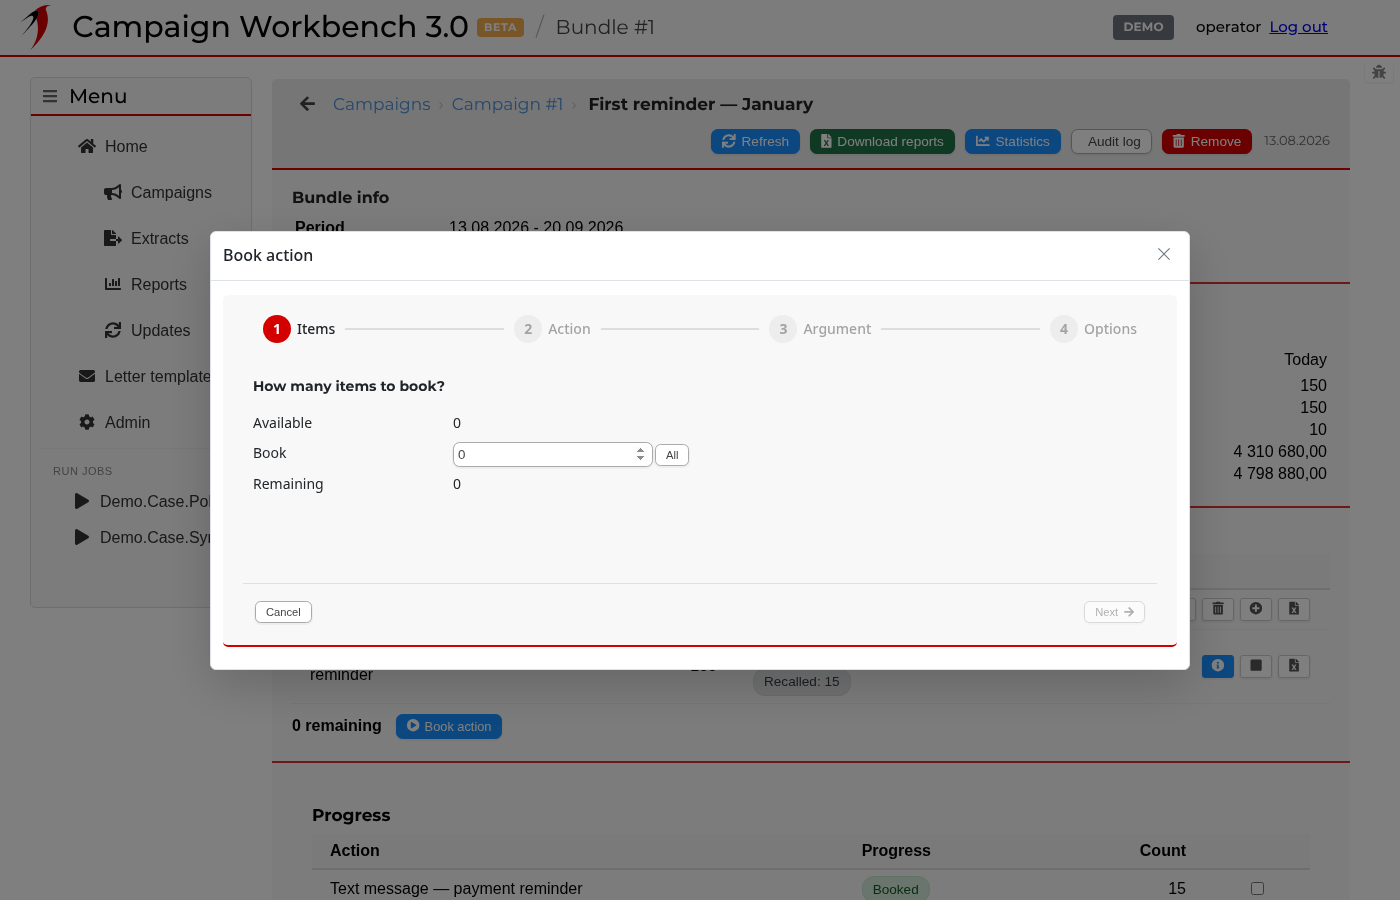
Task: Click the Log out link
Action: 1298,27
